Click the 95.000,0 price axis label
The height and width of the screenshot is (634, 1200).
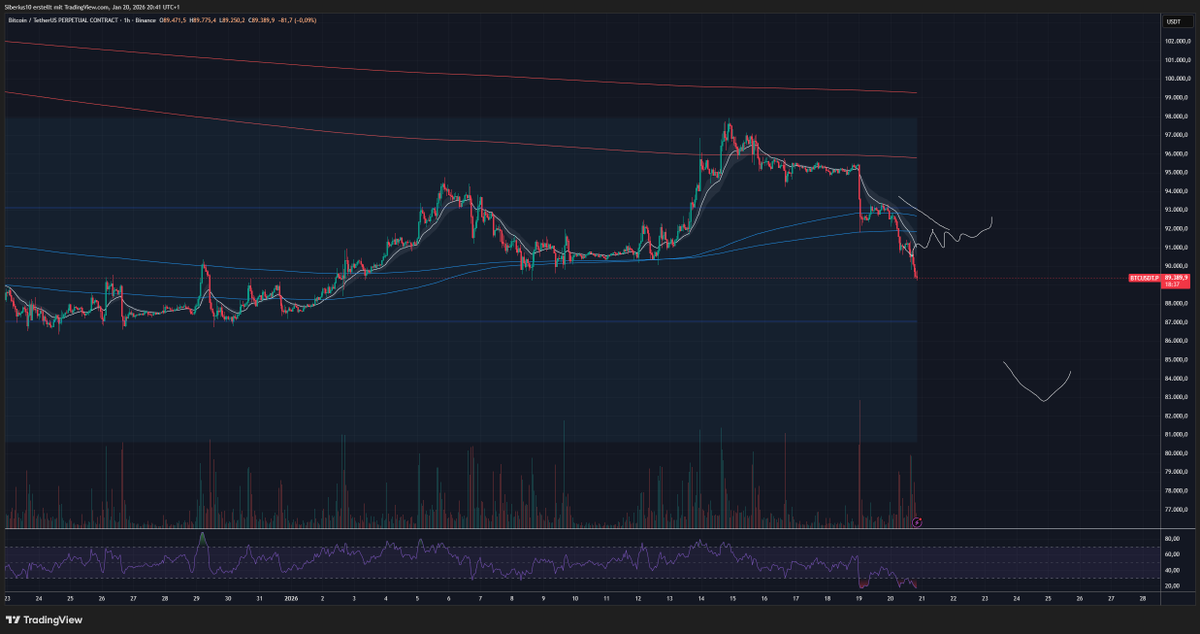[x=1174, y=172]
